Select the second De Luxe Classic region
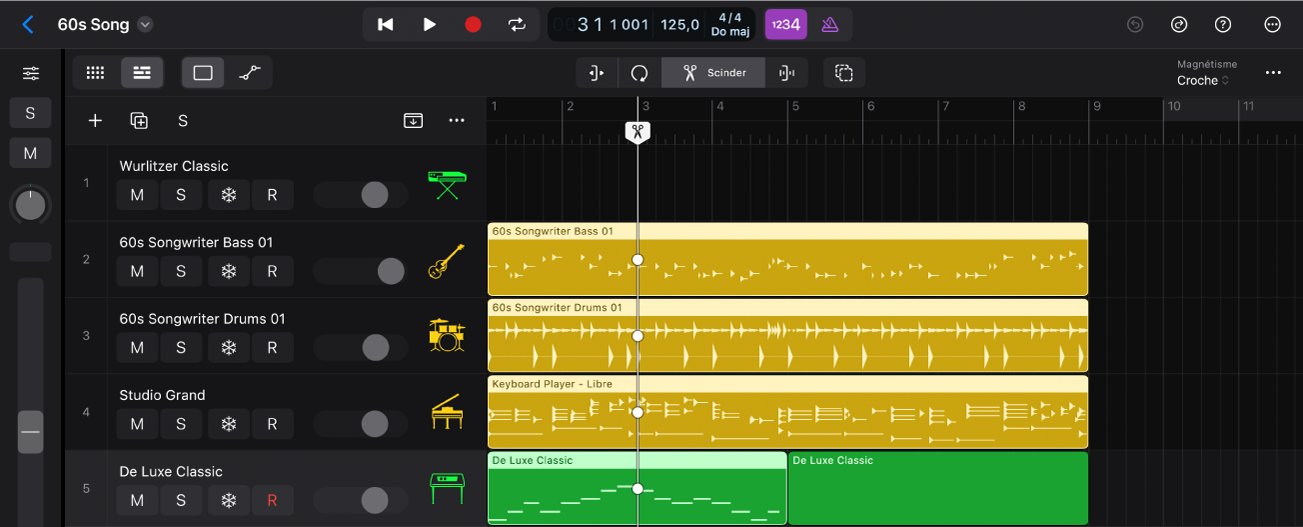The image size is (1303, 527). 938,488
